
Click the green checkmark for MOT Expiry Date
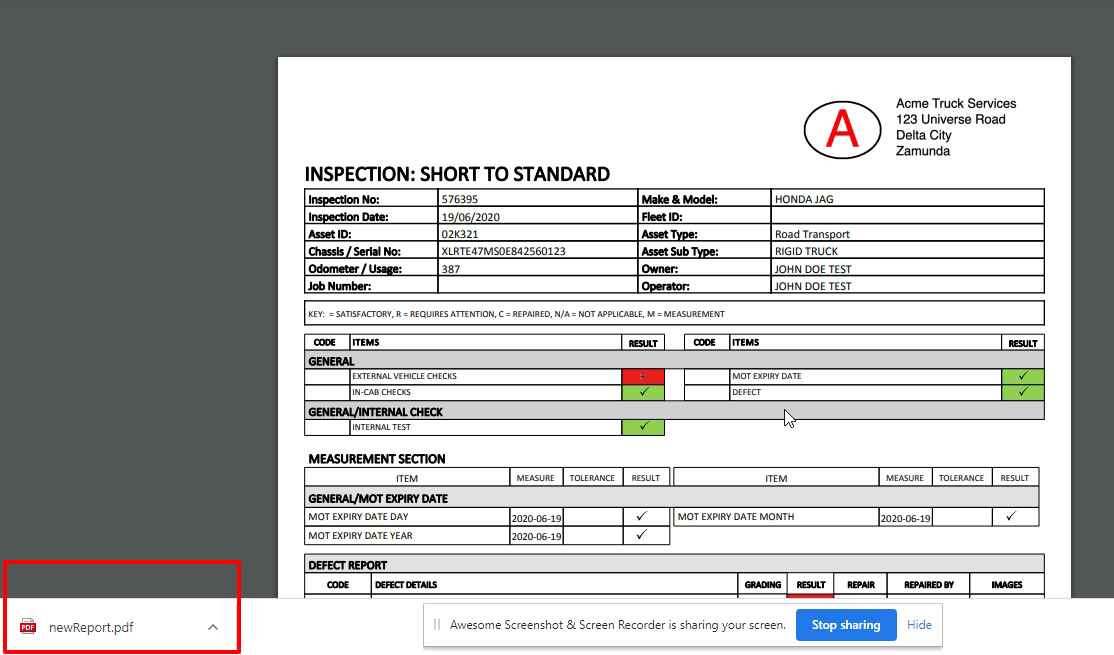[x=1023, y=377]
